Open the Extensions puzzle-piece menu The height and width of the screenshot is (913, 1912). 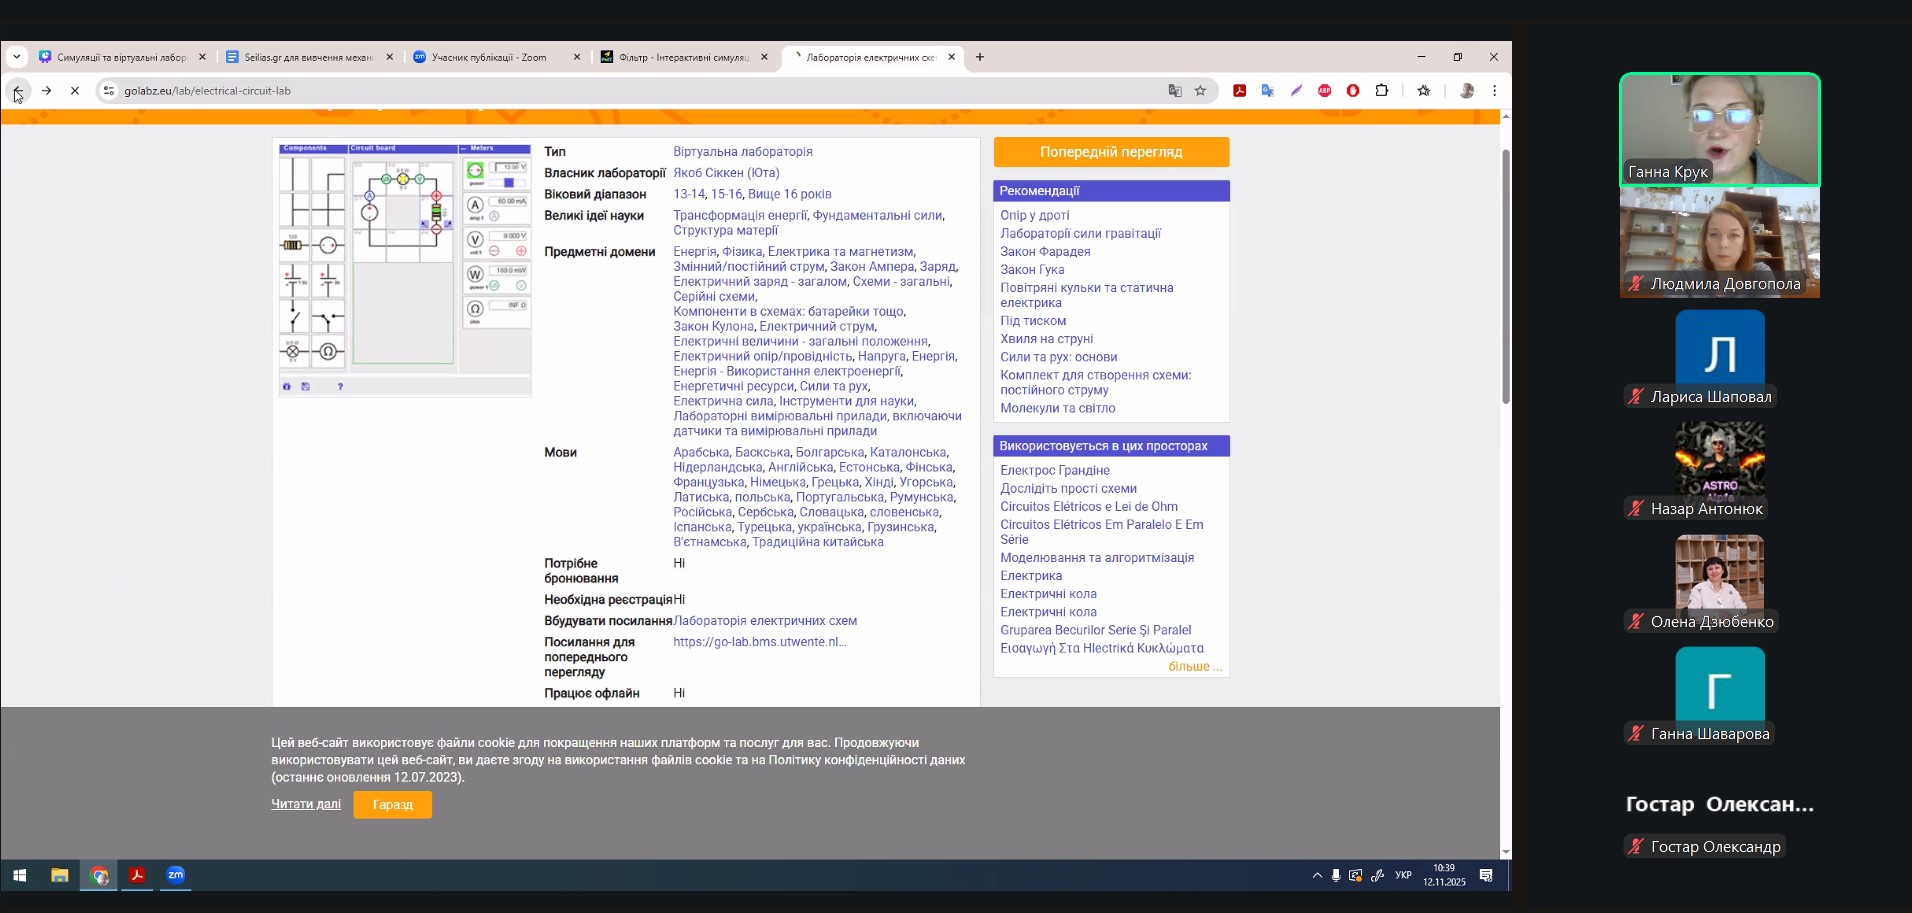tap(1382, 91)
